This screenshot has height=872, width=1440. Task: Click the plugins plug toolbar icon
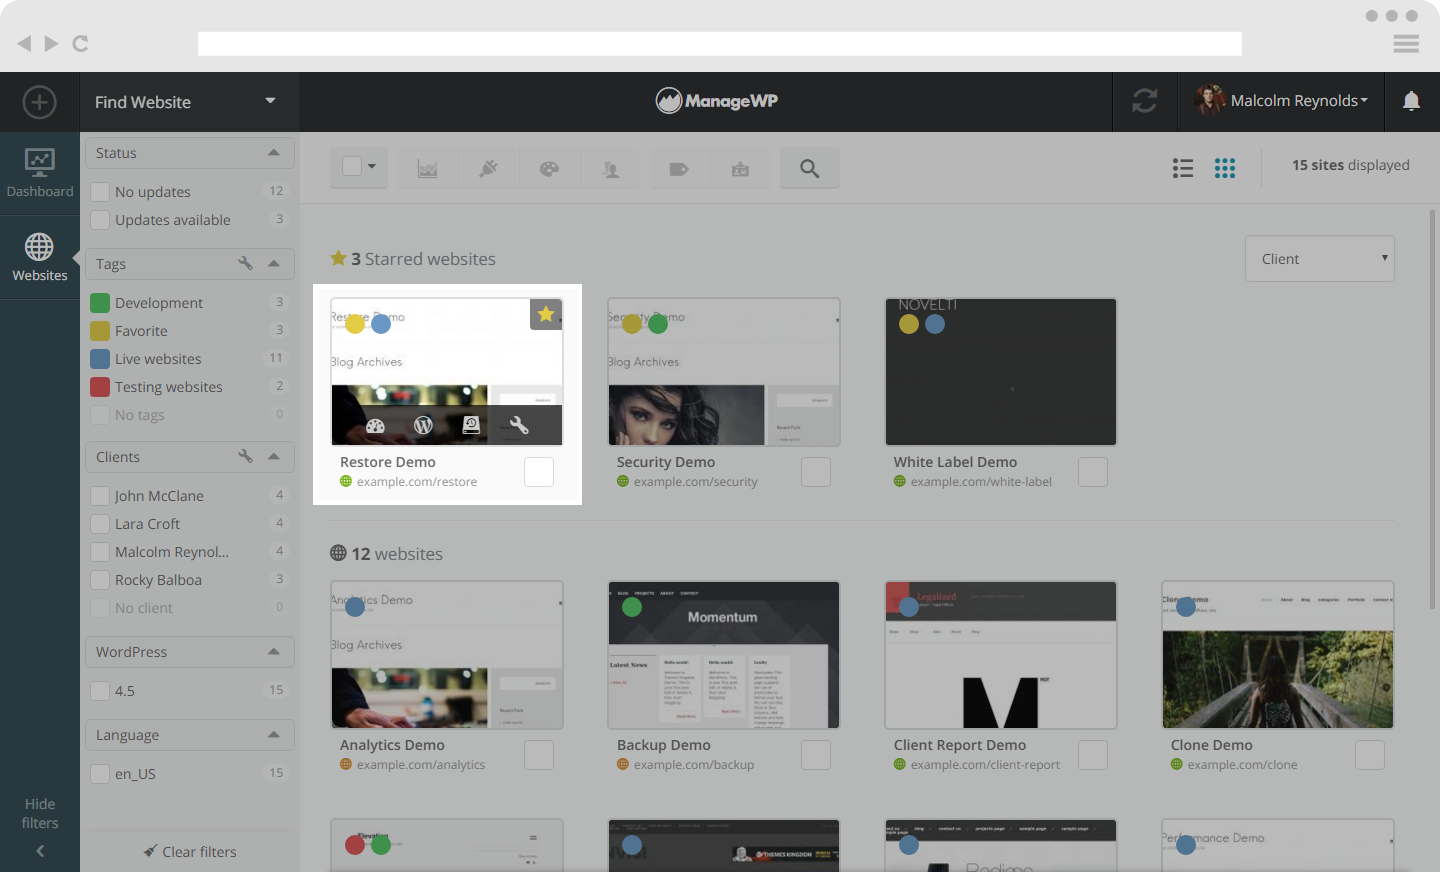(x=488, y=169)
